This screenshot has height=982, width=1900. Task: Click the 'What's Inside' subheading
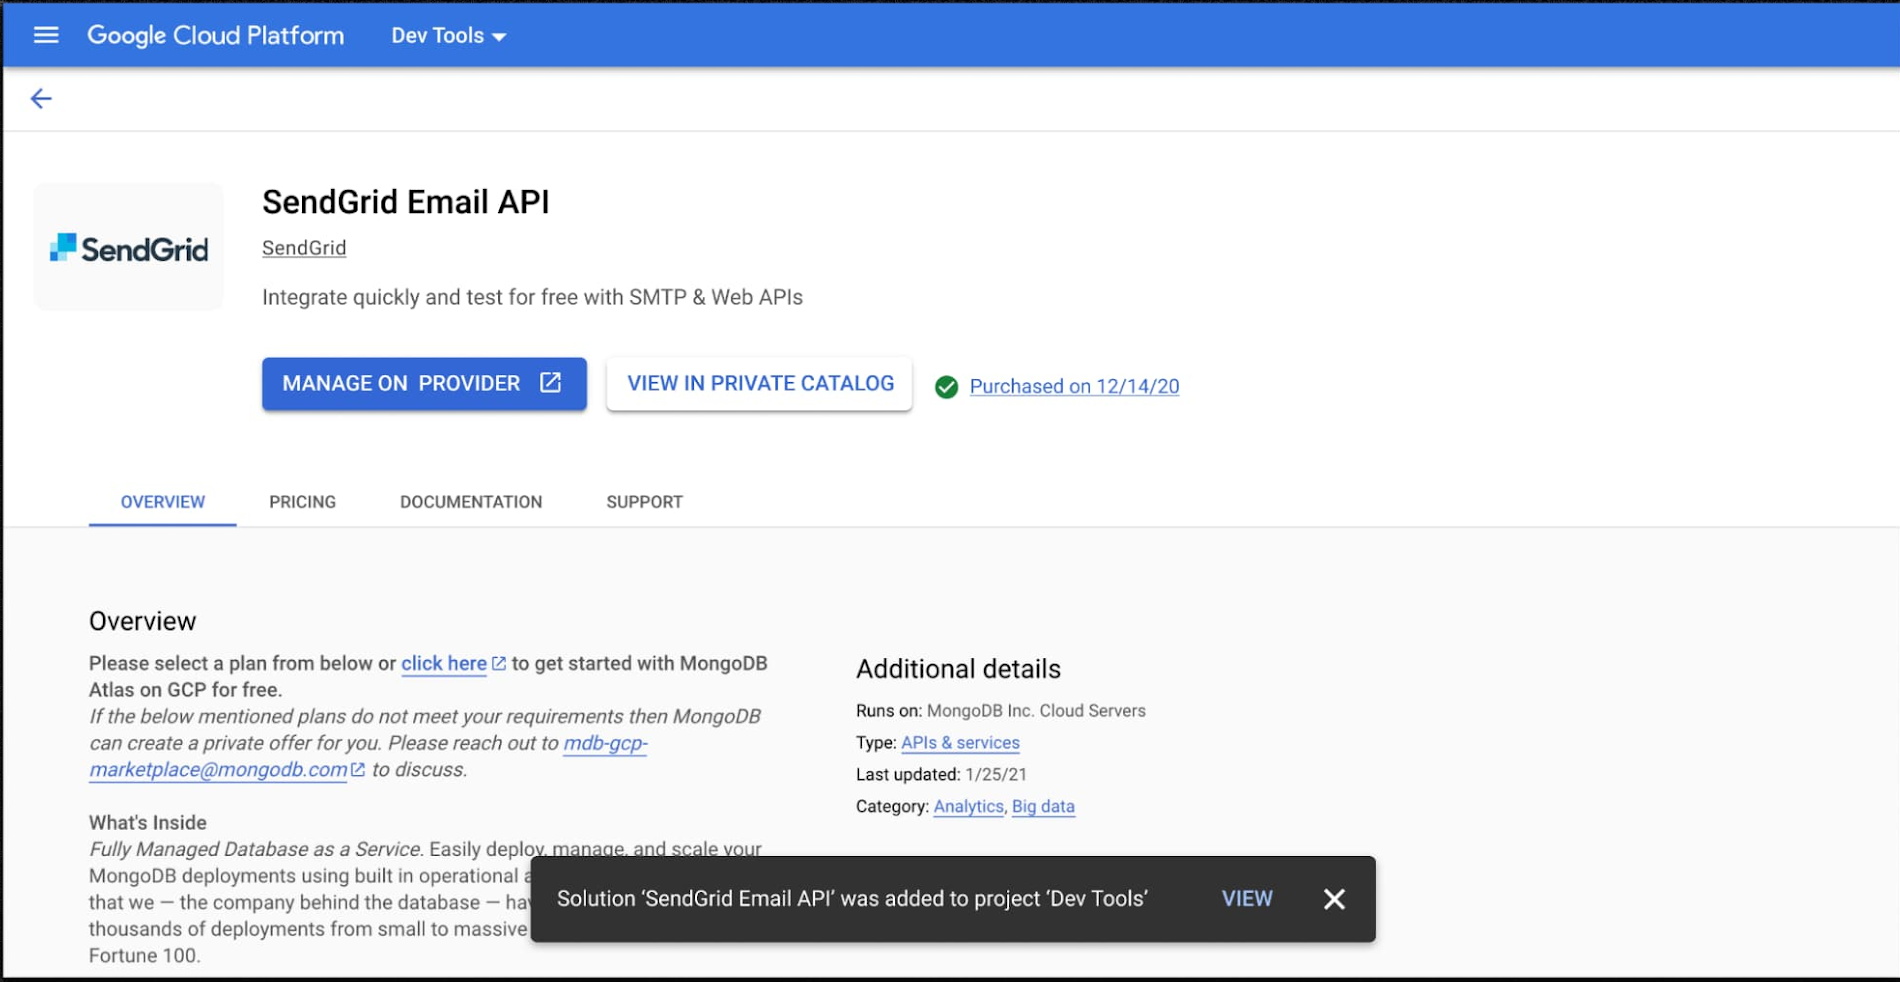[x=148, y=823]
